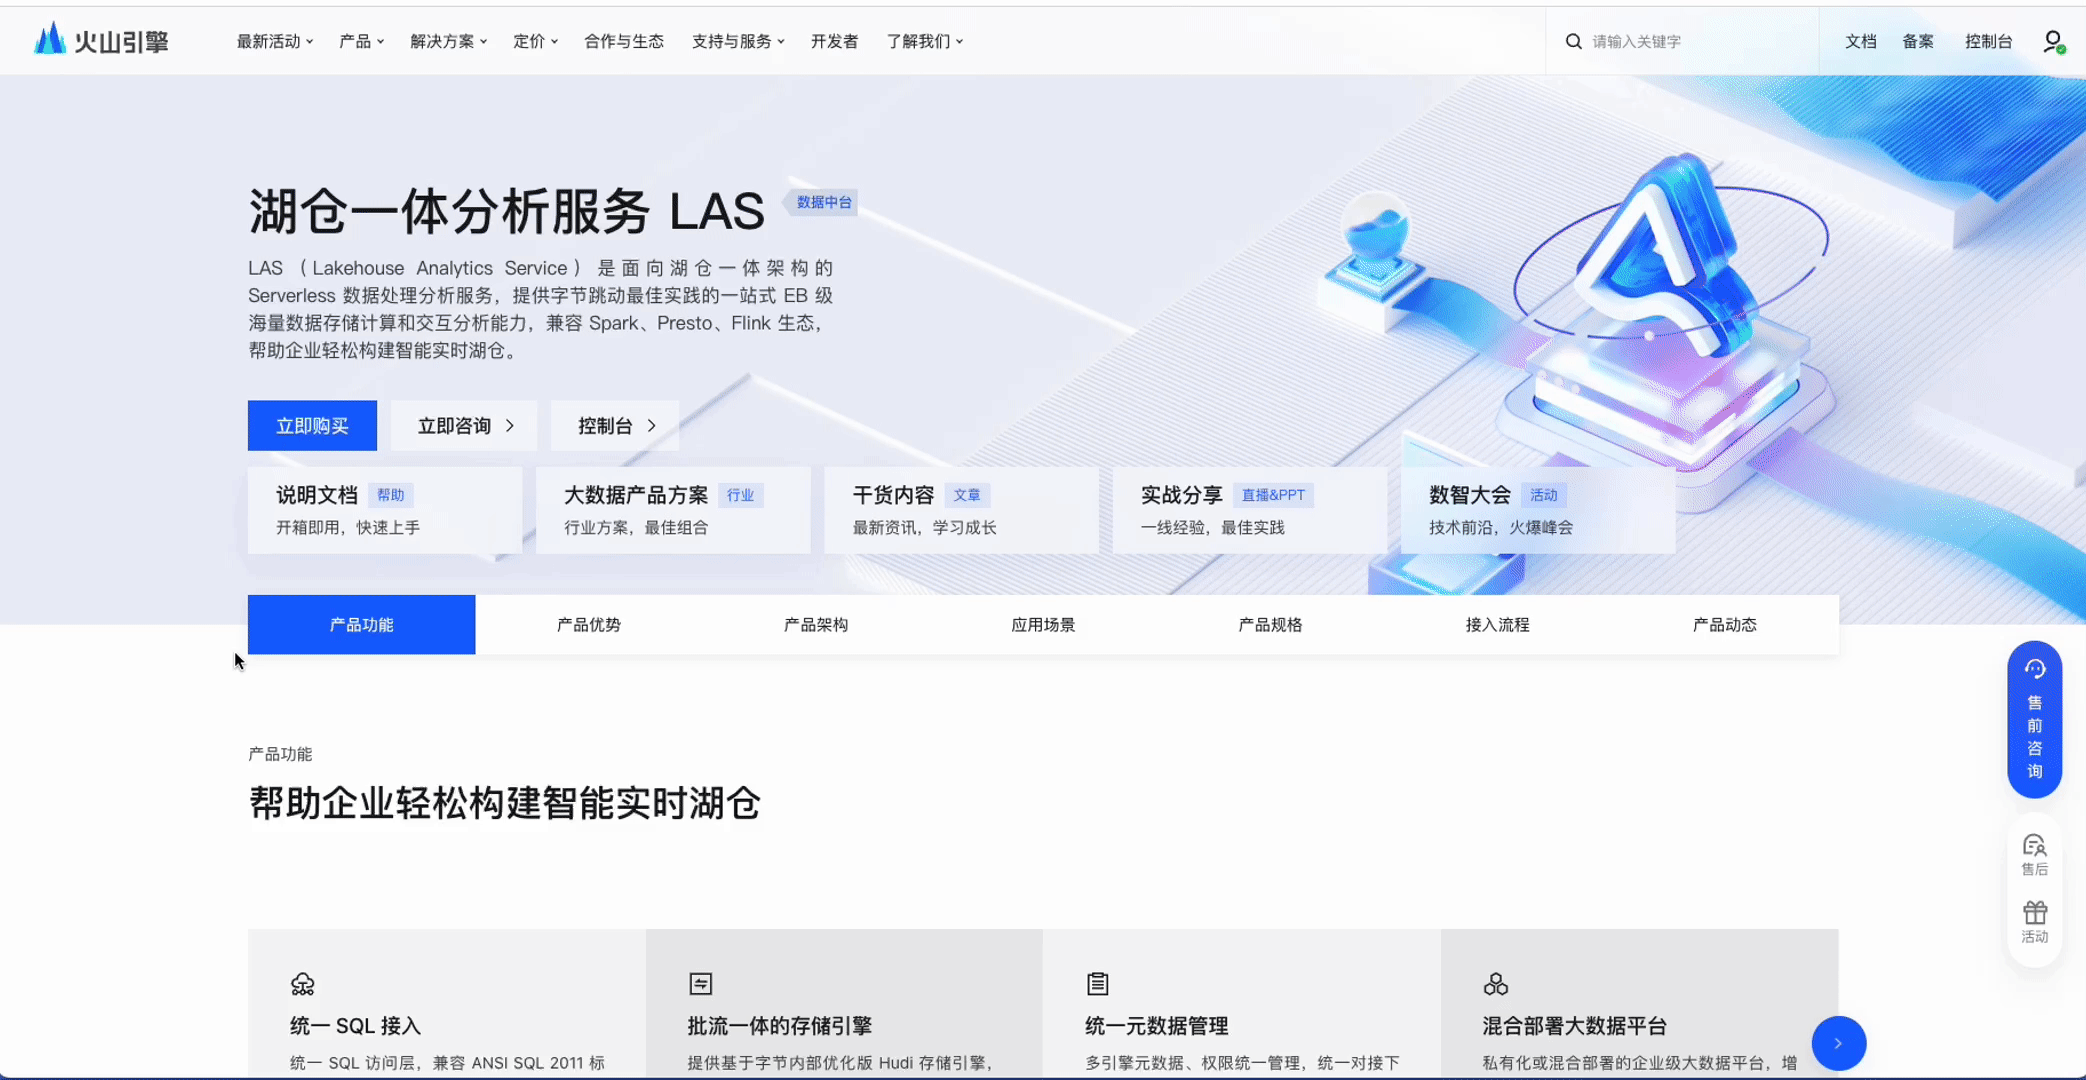Switch to the 产品优势 tab
This screenshot has height=1080, width=2086.
(588, 625)
